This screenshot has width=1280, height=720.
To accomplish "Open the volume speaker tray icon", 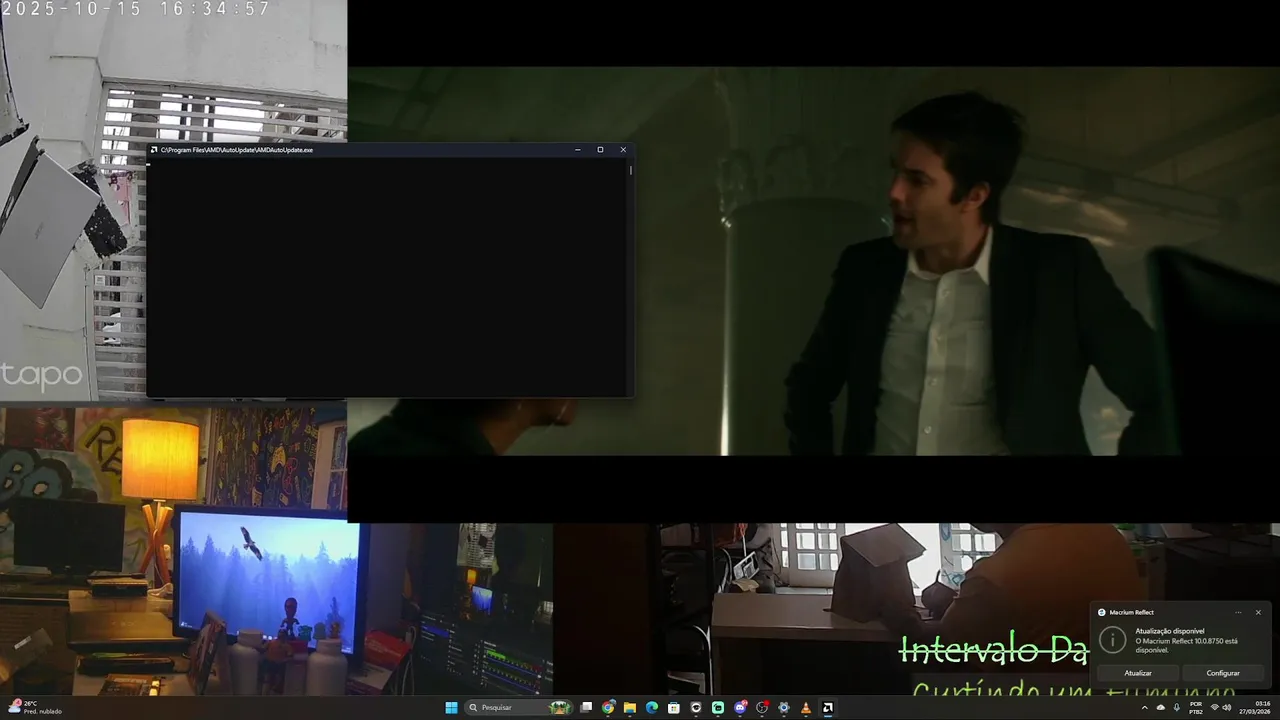I will [1227, 708].
